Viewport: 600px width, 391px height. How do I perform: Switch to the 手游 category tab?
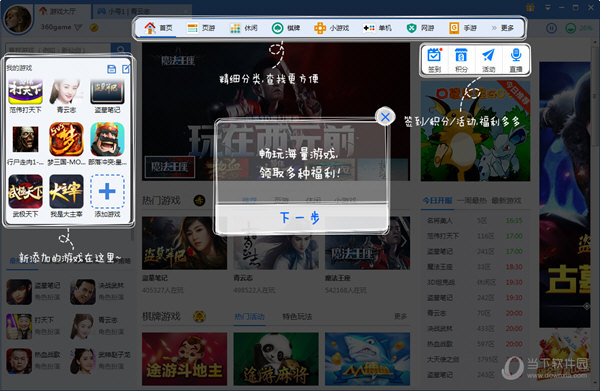pos(463,28)
